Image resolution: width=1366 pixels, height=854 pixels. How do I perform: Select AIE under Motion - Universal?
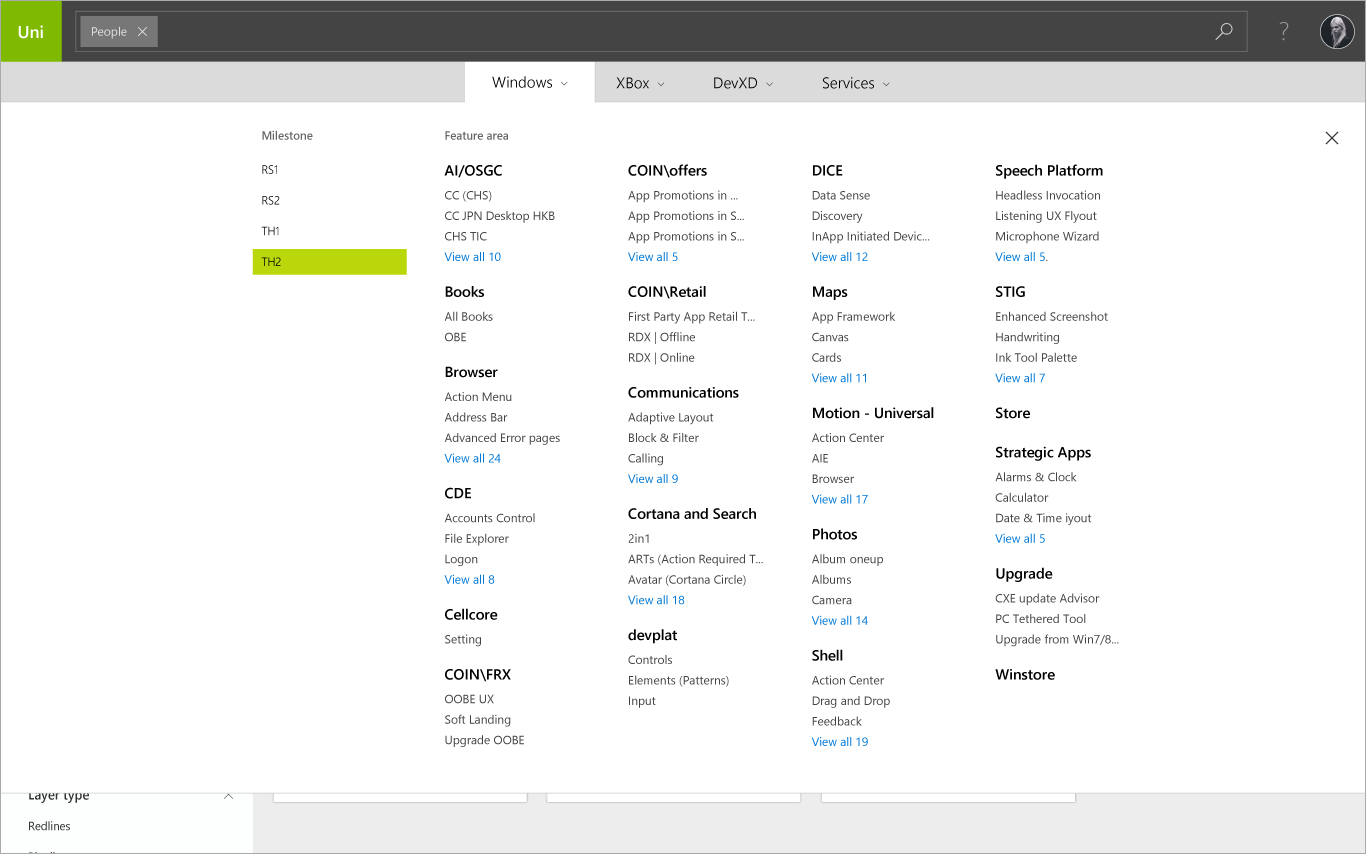pos(820,459)
